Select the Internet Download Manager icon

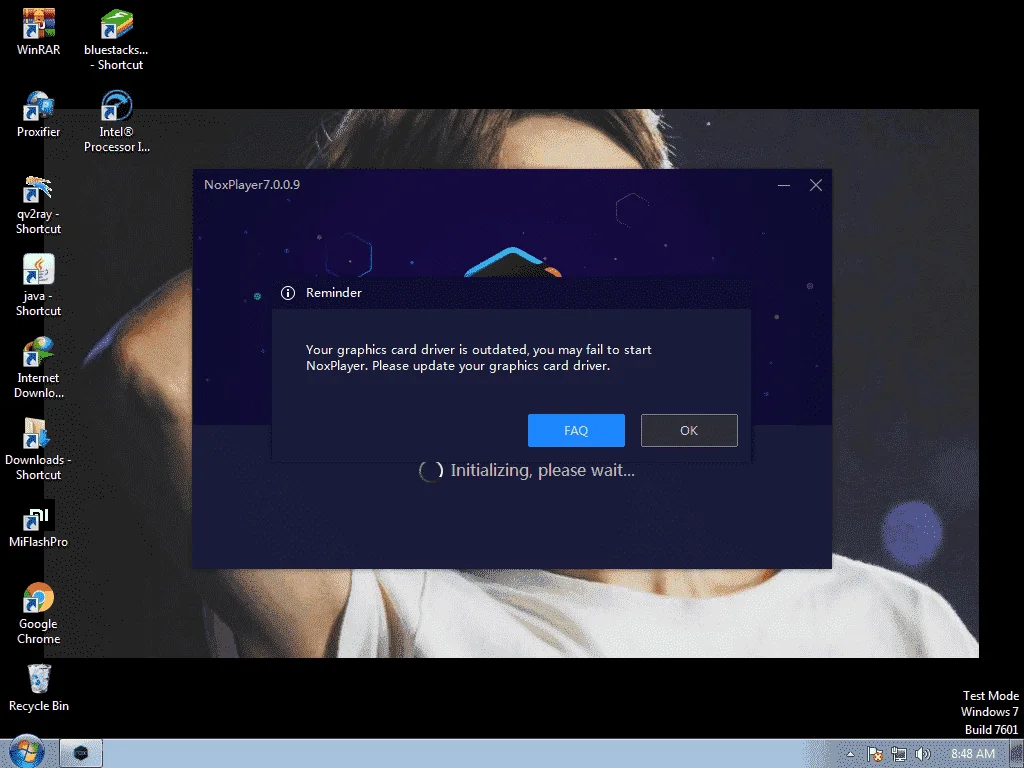click(39, 368)
